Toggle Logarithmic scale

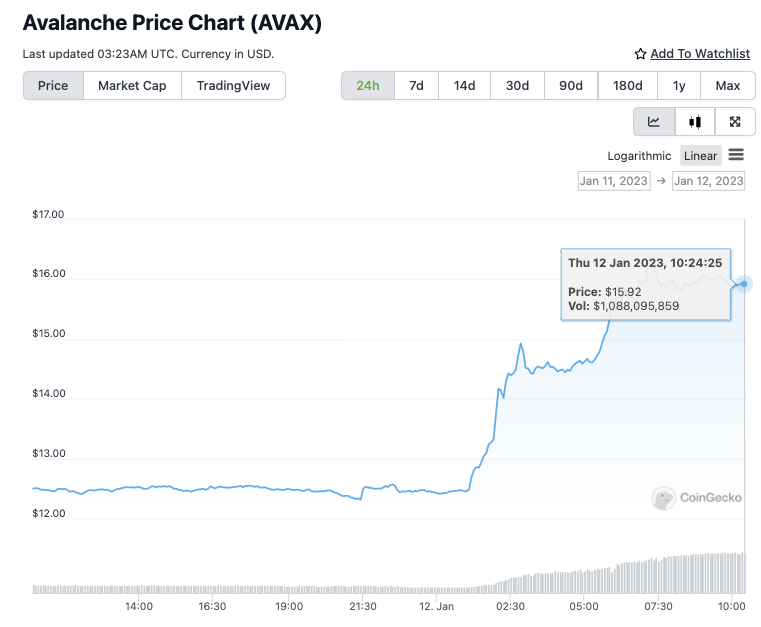click(639, 156)
